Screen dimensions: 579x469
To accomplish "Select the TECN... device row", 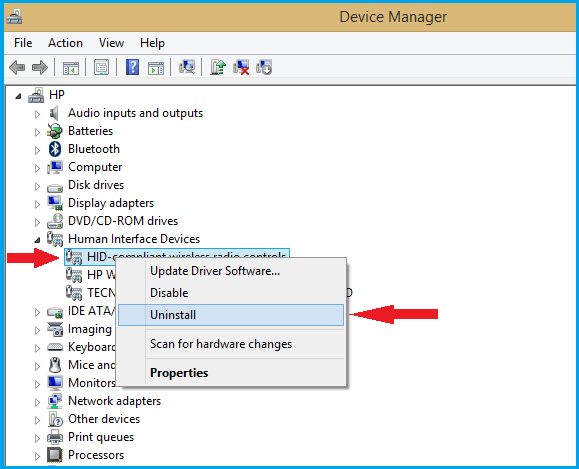I will (91, 293).
